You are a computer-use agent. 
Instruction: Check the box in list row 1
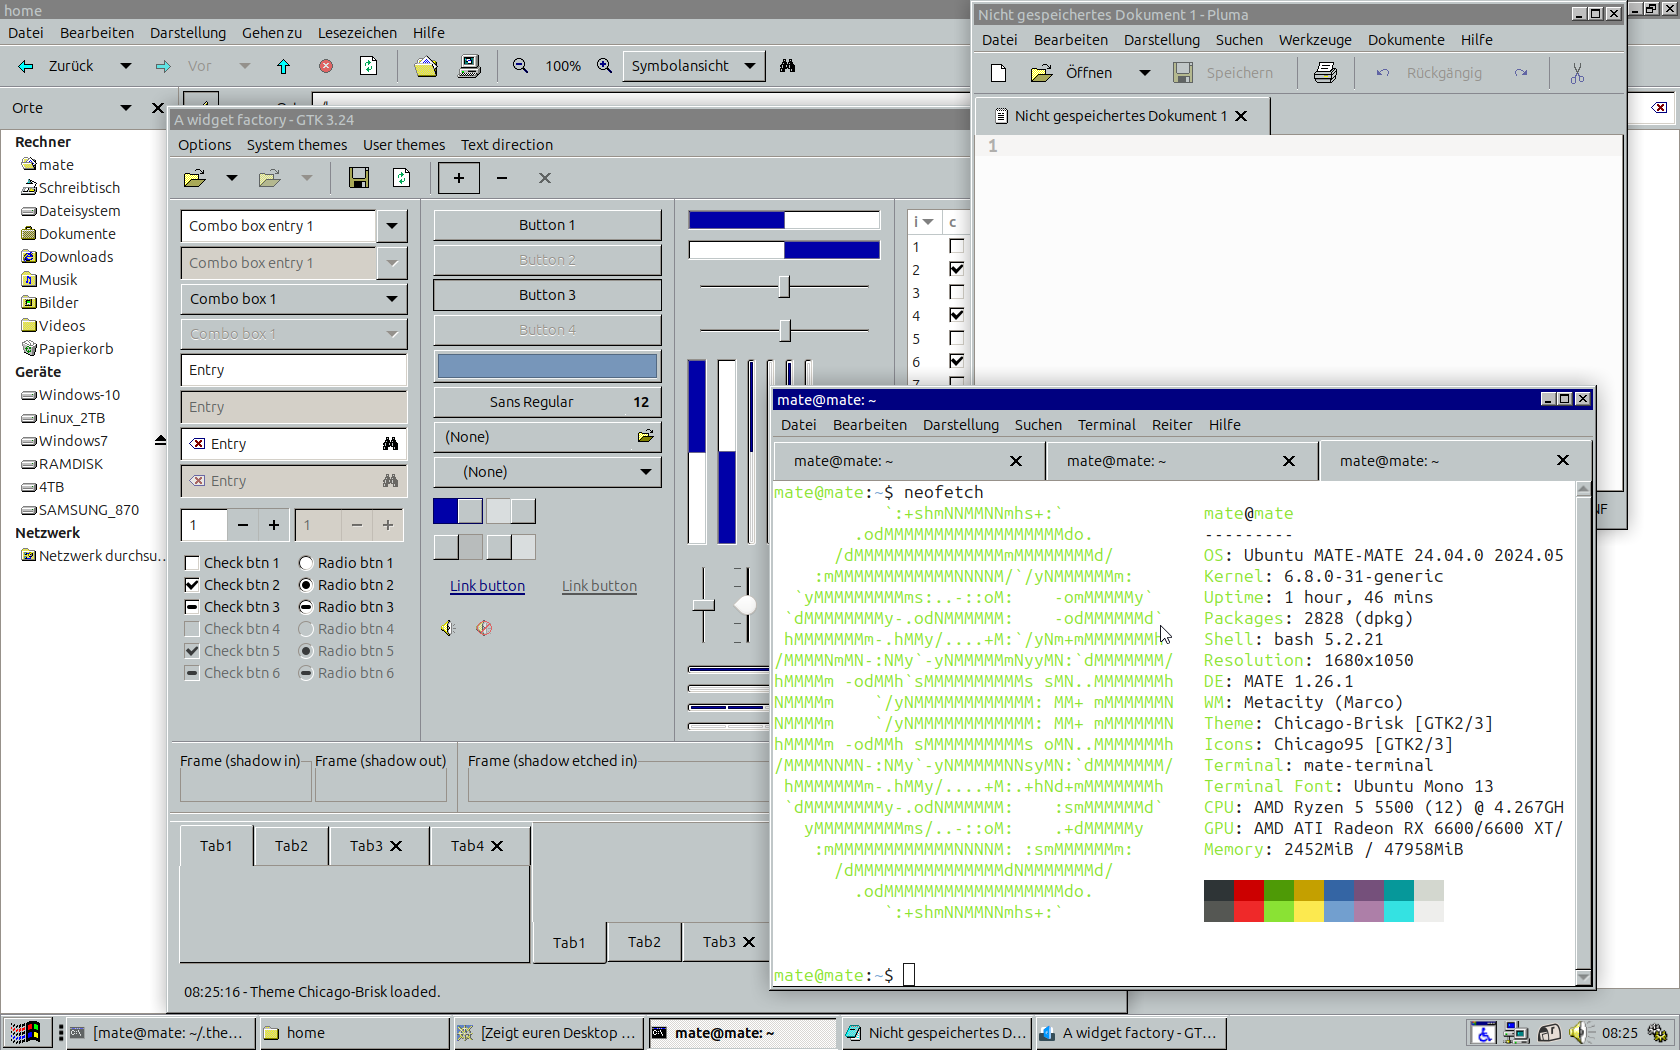coord(957,246)
